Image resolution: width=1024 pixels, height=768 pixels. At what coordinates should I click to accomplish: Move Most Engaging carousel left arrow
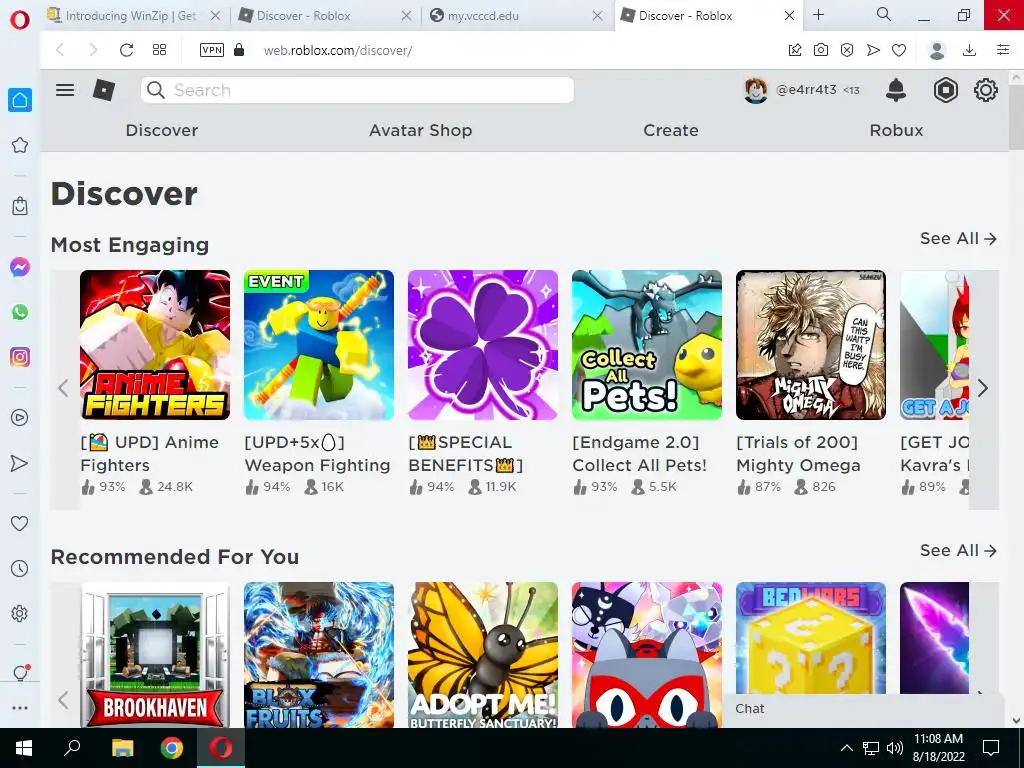(x=63, y=389)
